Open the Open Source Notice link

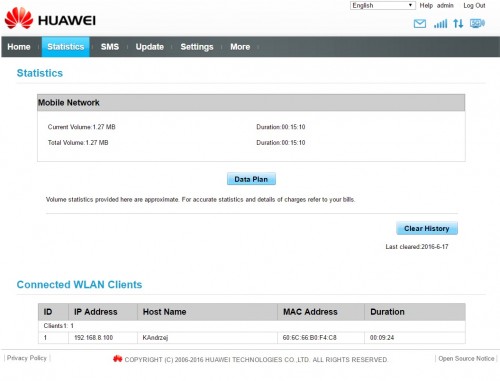pos(466,359)
